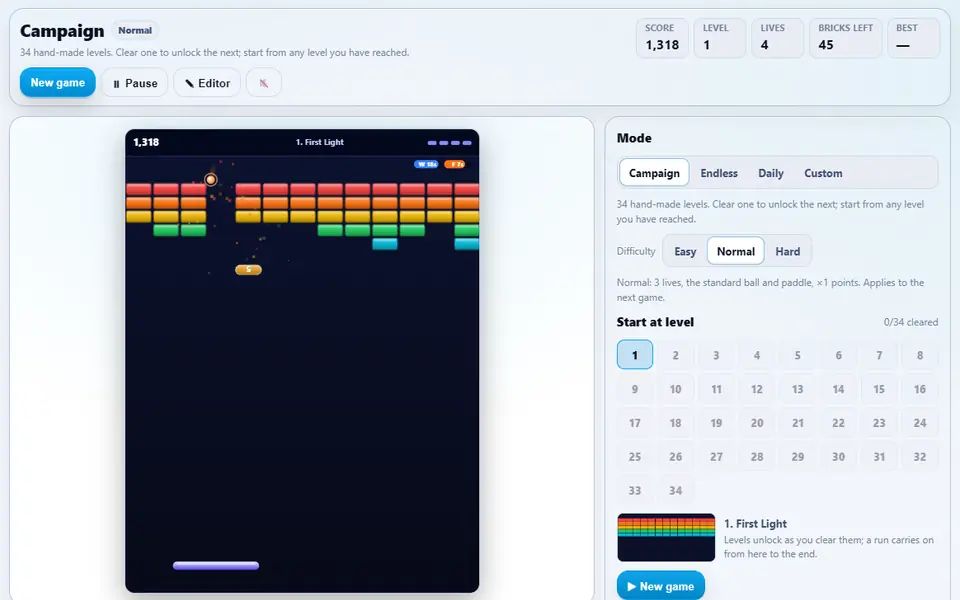Select level 1 in the Start at level grid

(x=635, y=355)
